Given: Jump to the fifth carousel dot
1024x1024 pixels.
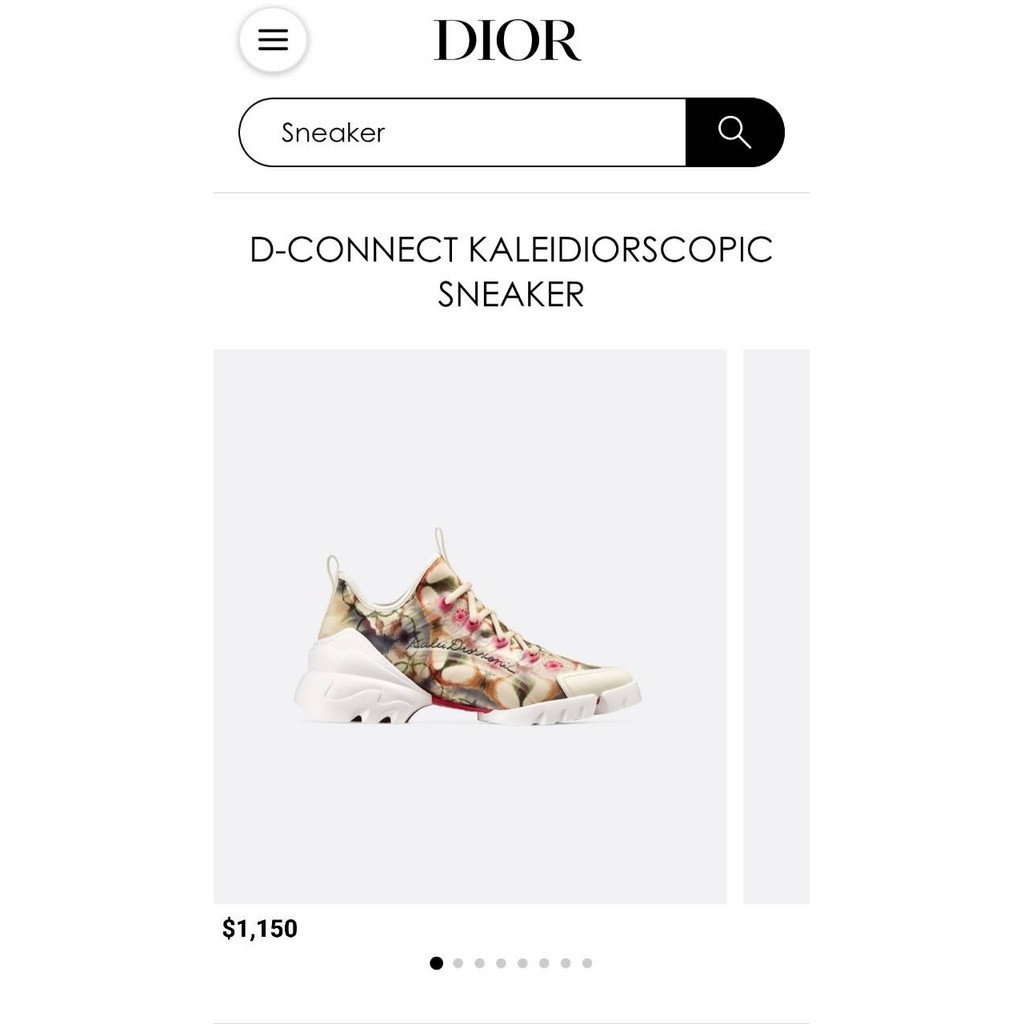Looking at the screenshot, I should coord(522,963).
